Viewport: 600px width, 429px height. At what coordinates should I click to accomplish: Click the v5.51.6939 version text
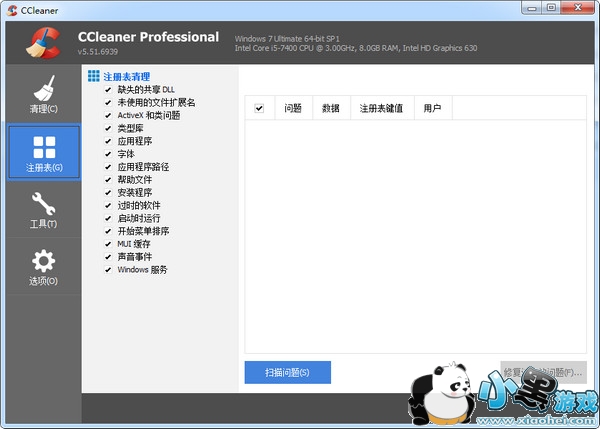98,52
